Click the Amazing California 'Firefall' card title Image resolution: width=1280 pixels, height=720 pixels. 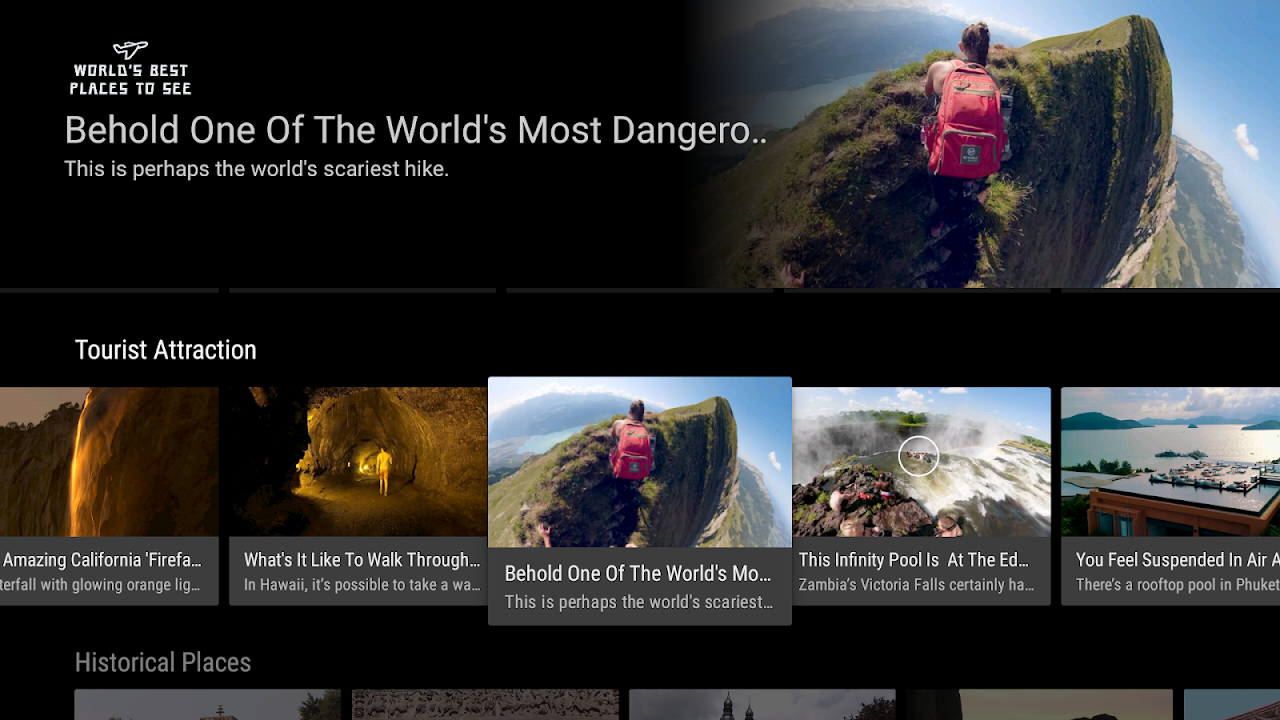pyautogui.click(x=105, y=560)
